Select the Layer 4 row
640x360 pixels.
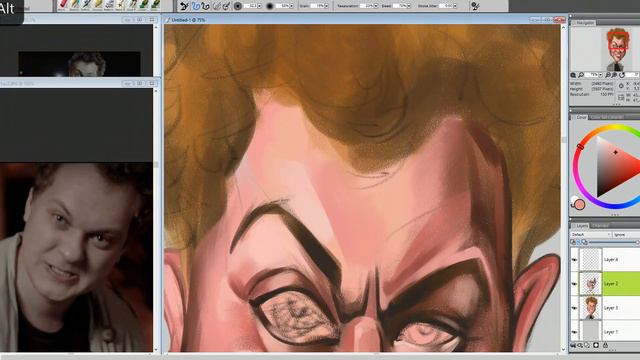point(605,260)
